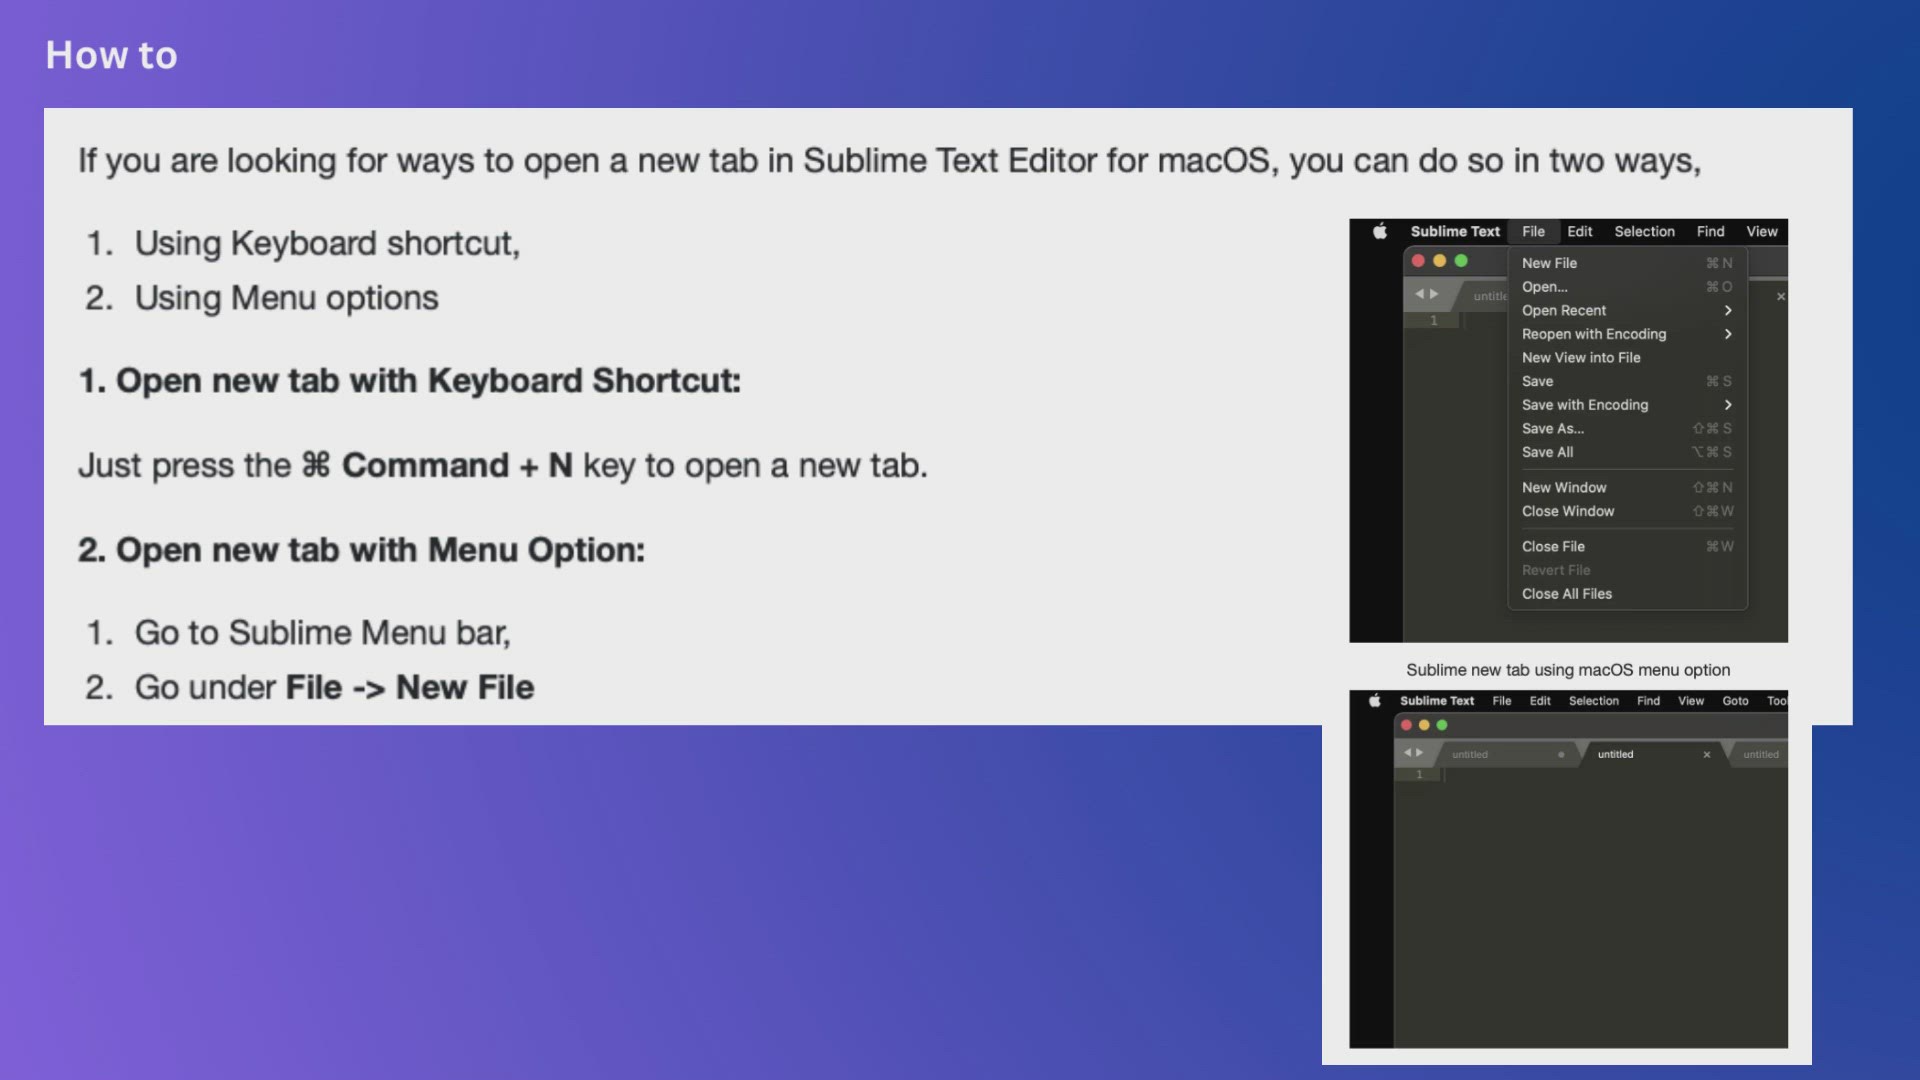Choose Open... from the File menu
1920x1080 pixels.
pos(1627,287)
